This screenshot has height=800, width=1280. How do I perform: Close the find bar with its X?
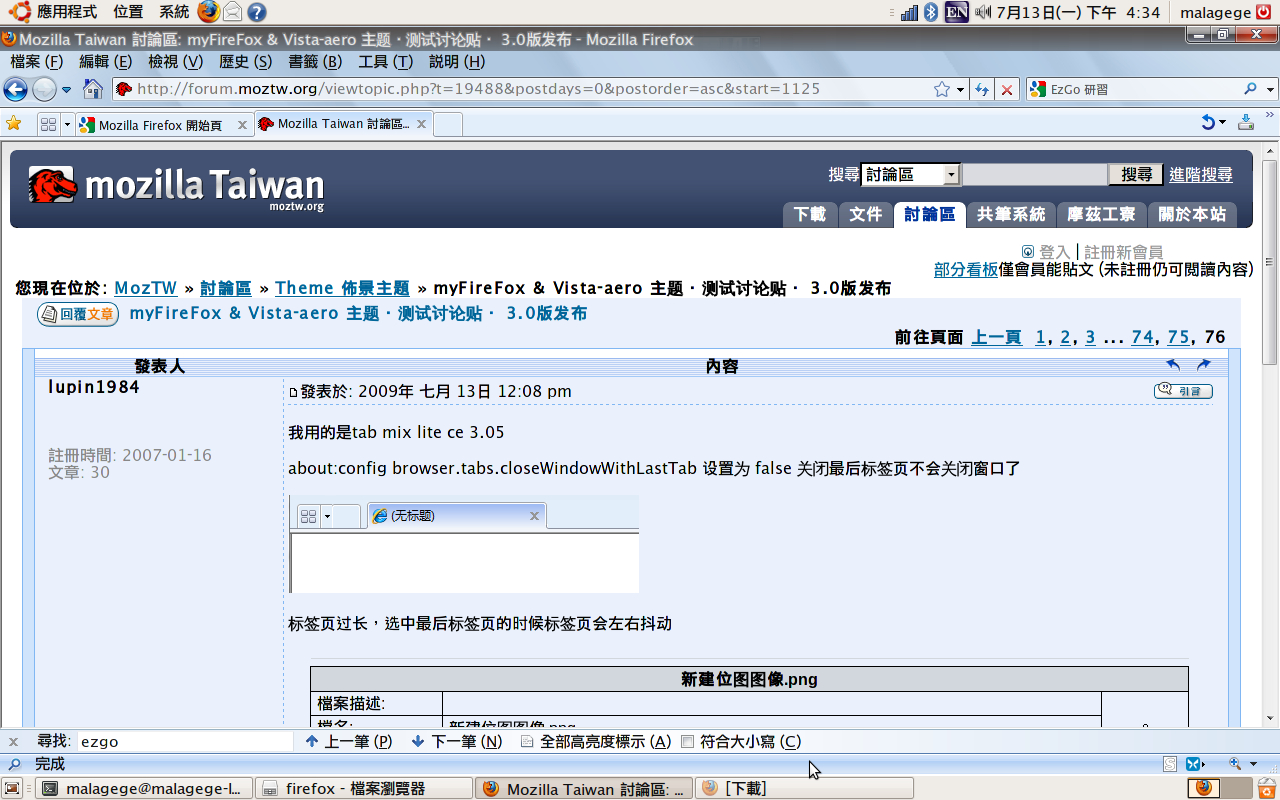pyautogui.click(x=14, y=742)
